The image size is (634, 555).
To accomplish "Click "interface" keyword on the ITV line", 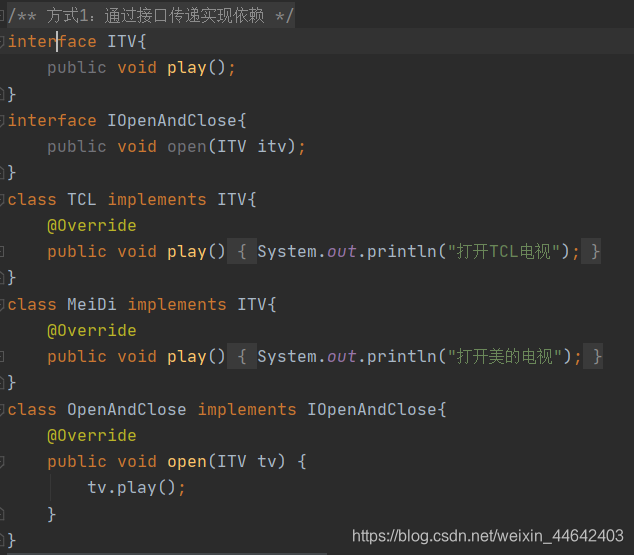I will (x=52, y=41).
